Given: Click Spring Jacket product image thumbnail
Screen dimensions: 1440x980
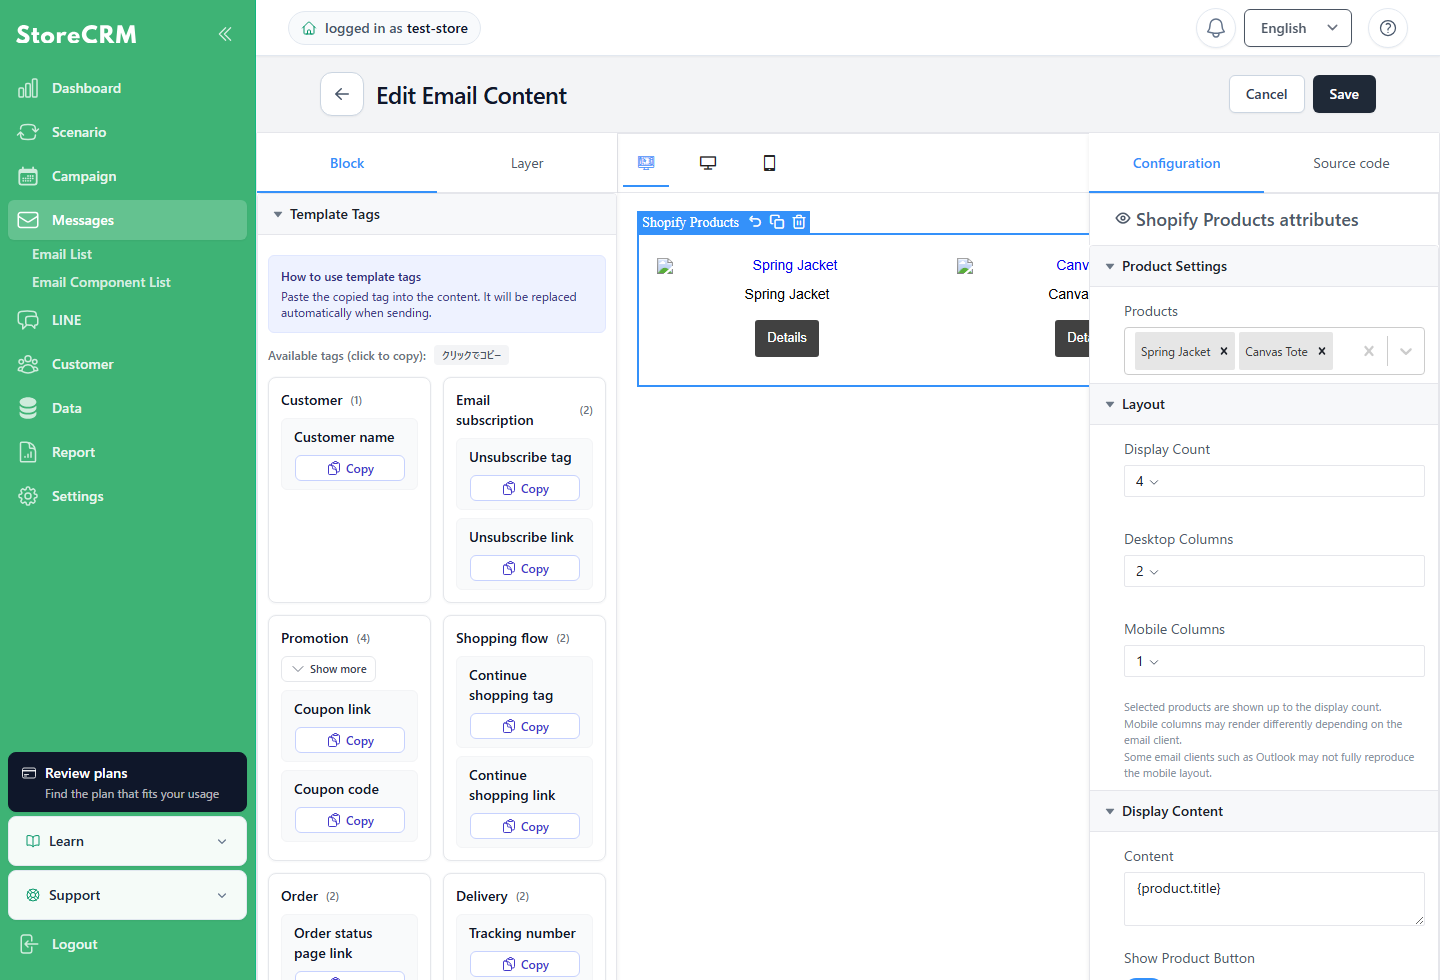Looking at the screenshot, I should (665, 266).
